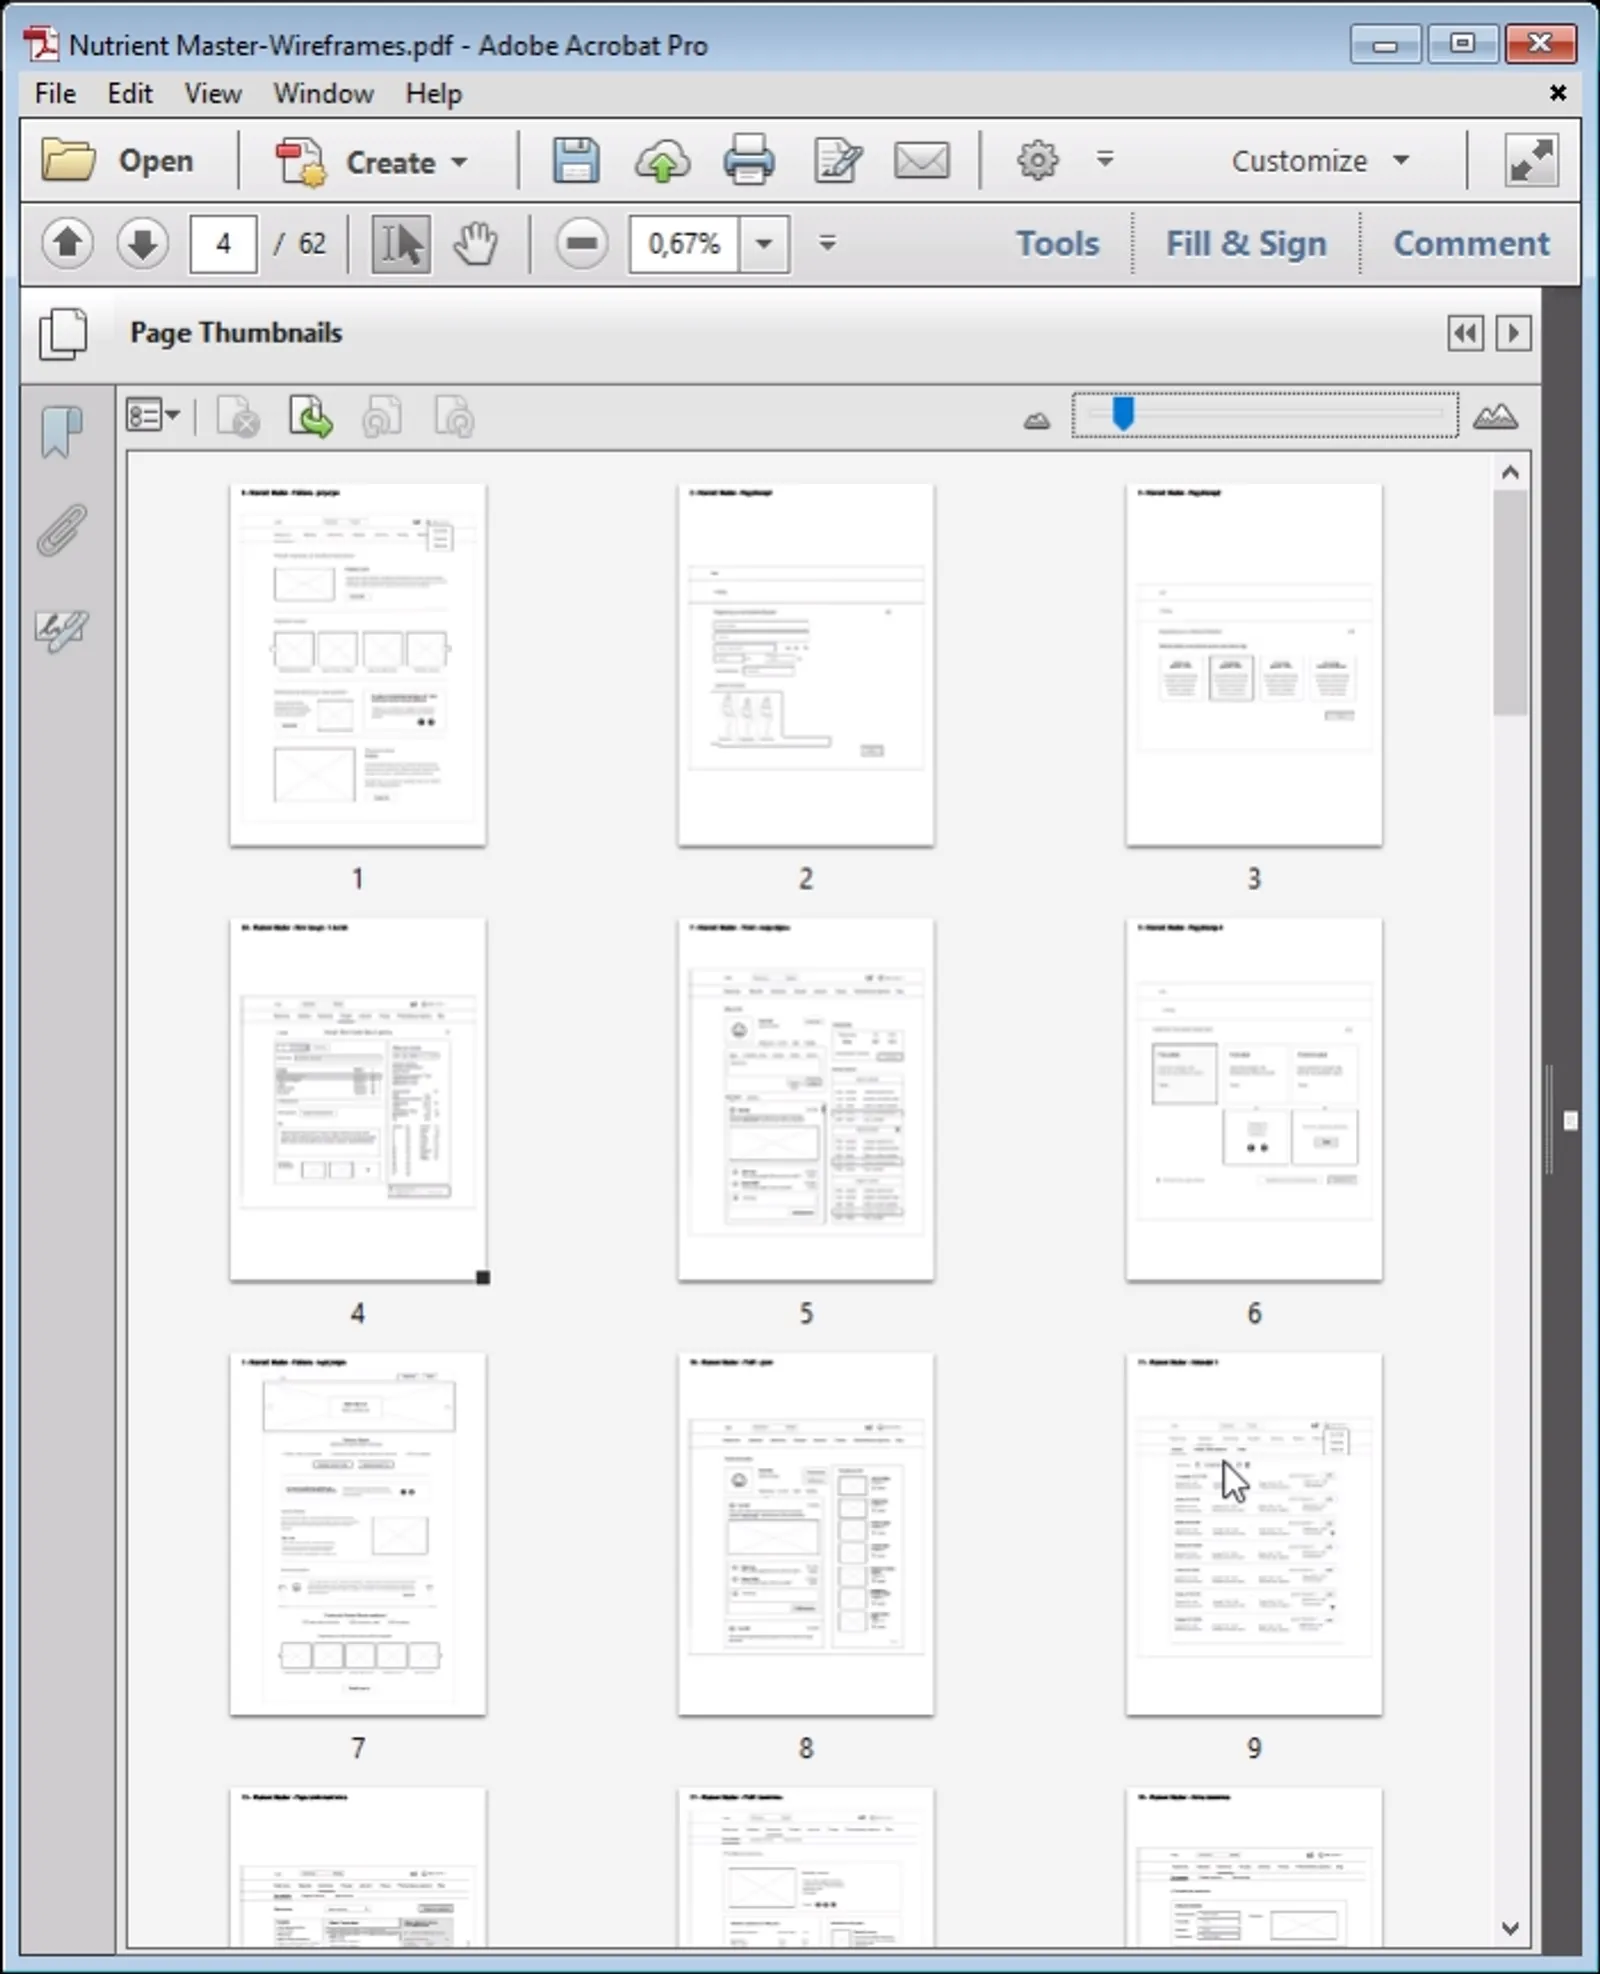
Task: Open the Bookmarks side panel
Action: pyautogui.click(x=62, y=432)
